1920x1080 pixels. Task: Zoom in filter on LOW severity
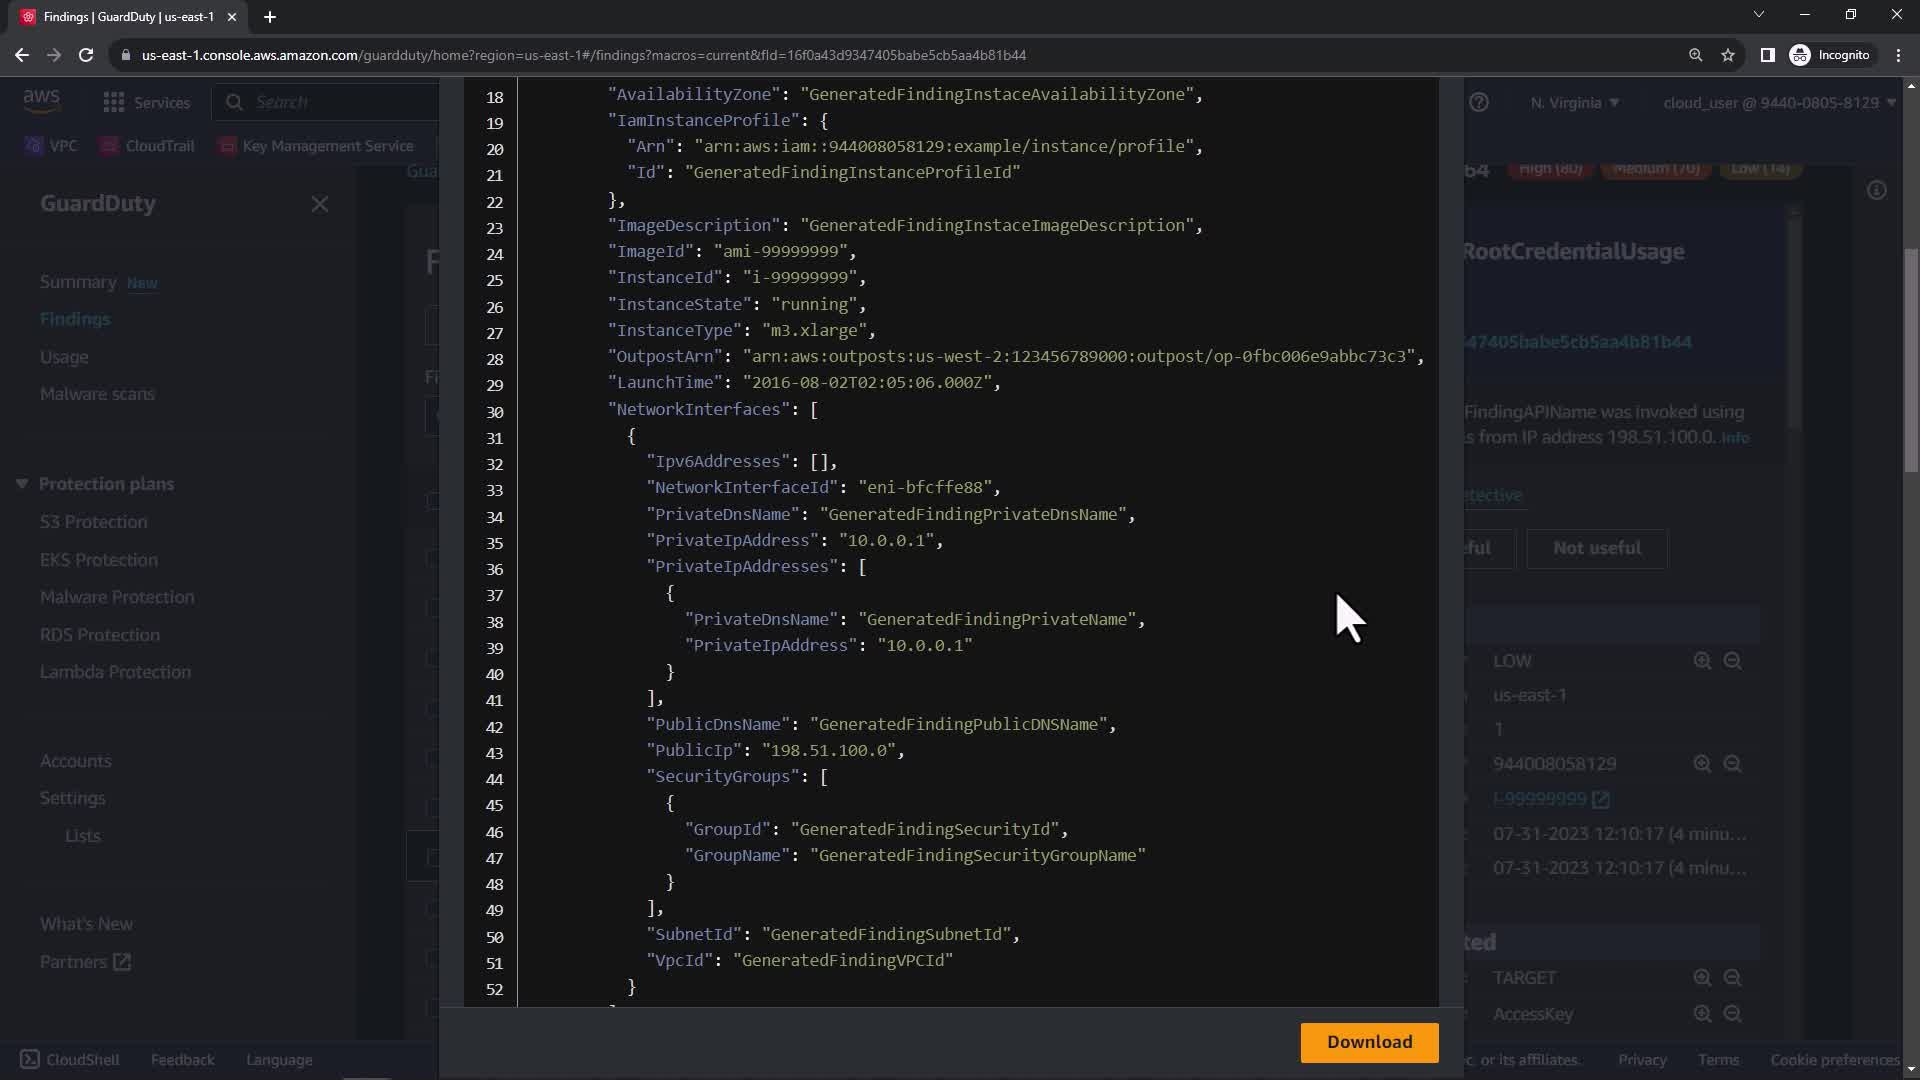[x=1702, y=661]
